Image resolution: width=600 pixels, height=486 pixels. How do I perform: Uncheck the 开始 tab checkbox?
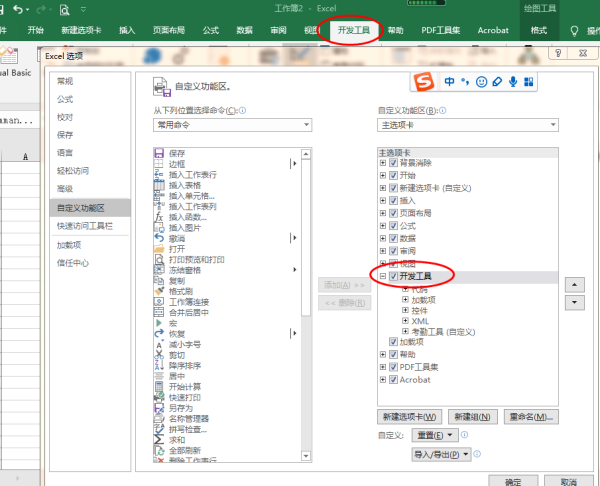[x=393, y=176]
